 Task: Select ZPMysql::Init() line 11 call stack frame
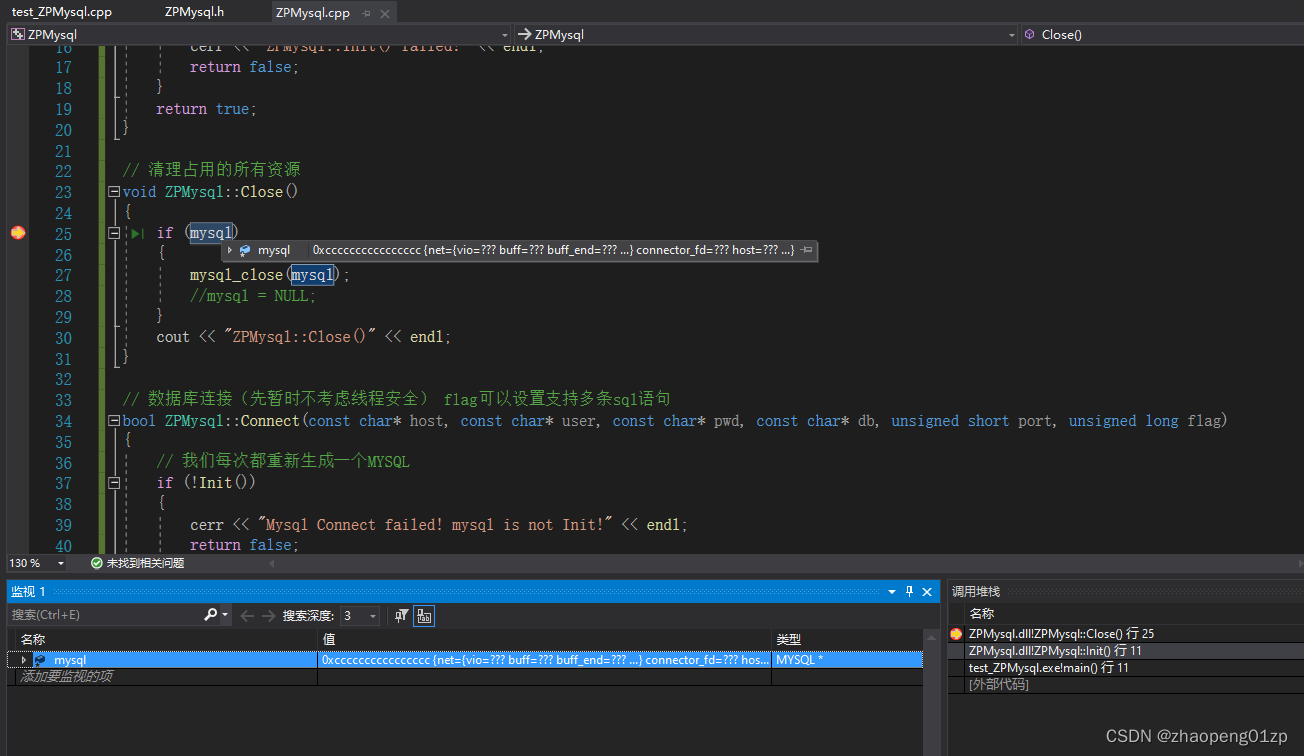(x=1055, y=651)
